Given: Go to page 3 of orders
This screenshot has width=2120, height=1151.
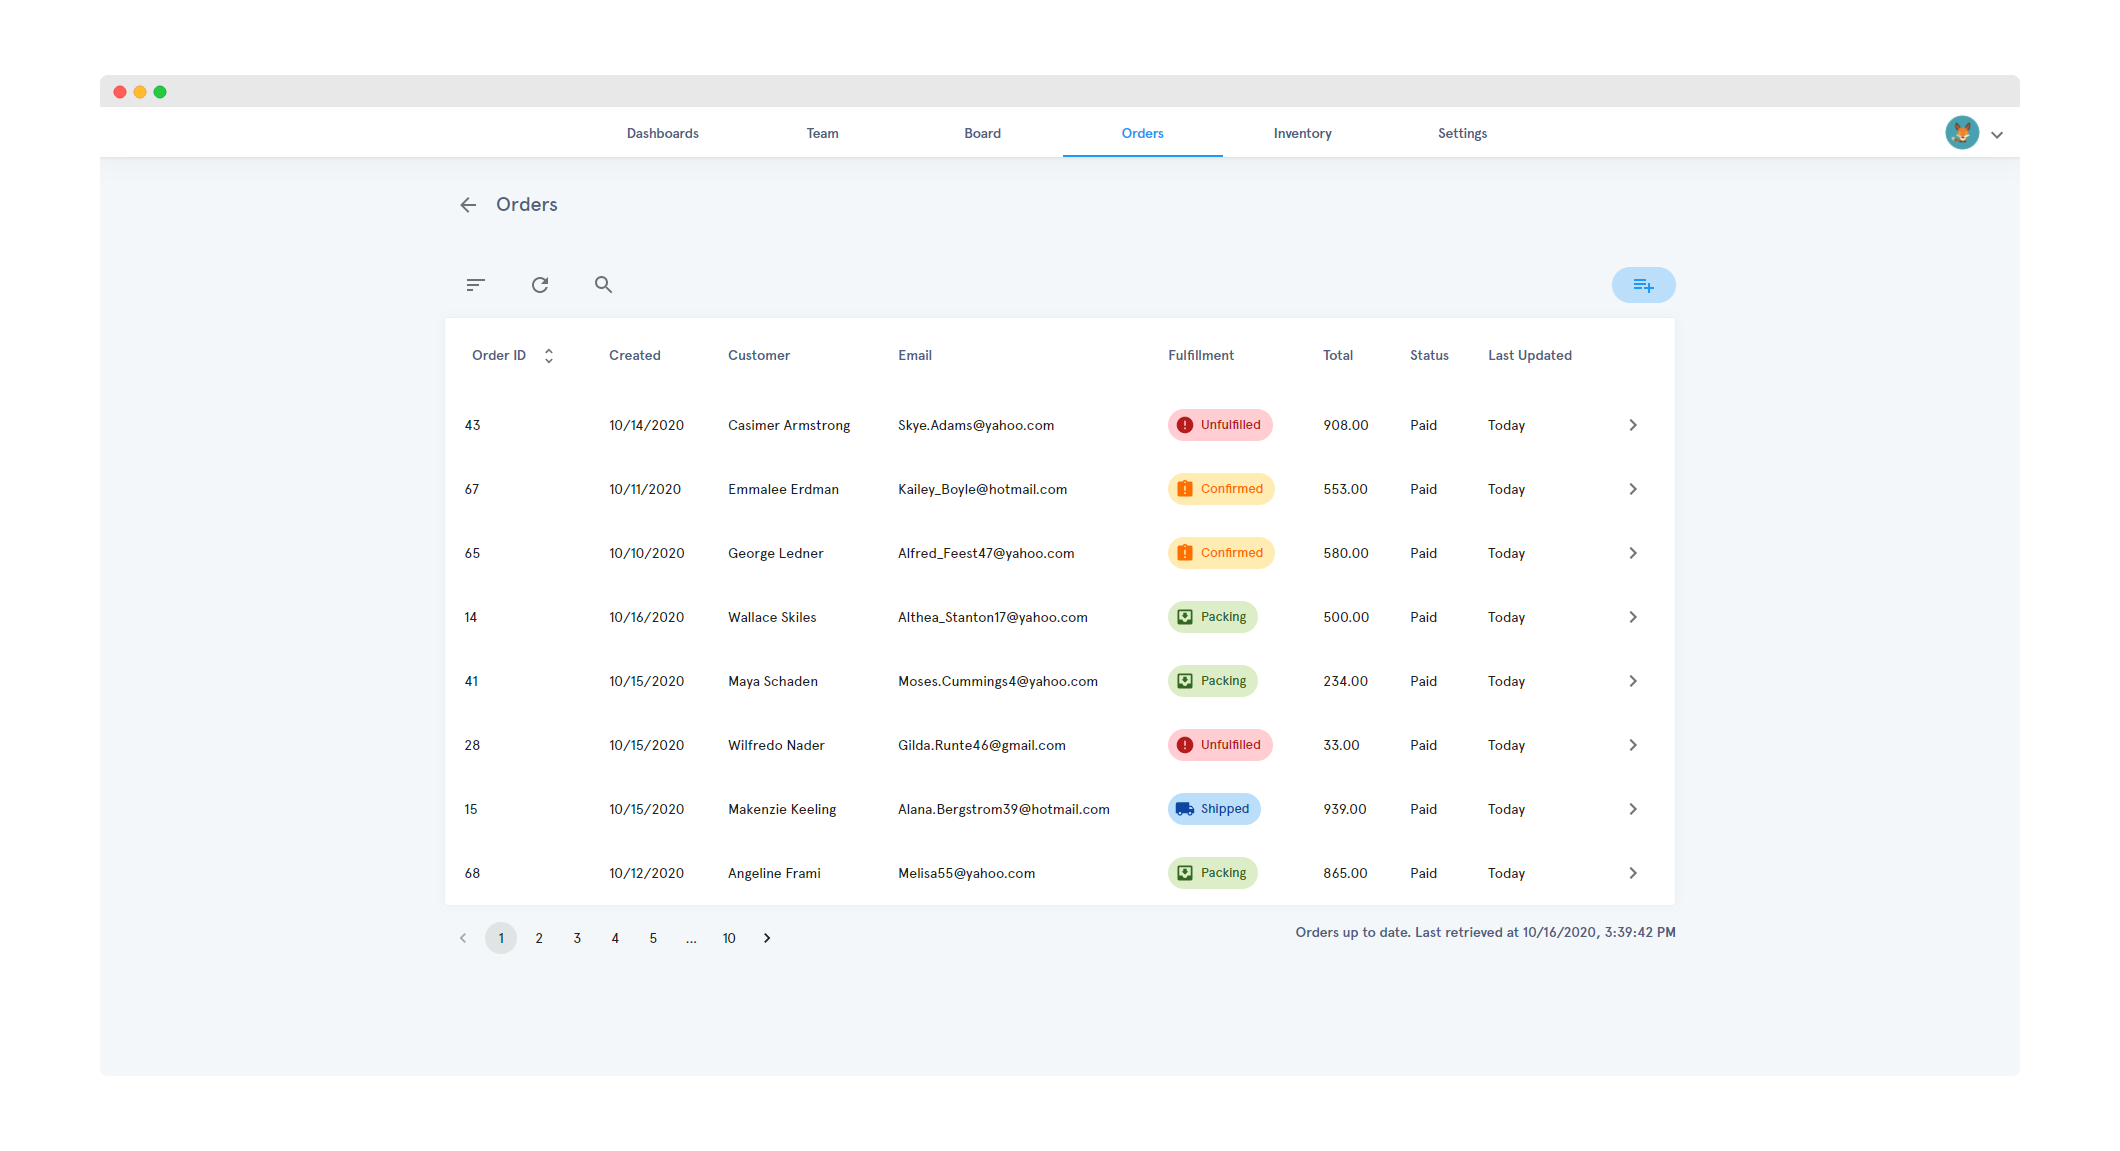Looking at the screenshot, I should (x=577, y=938).
